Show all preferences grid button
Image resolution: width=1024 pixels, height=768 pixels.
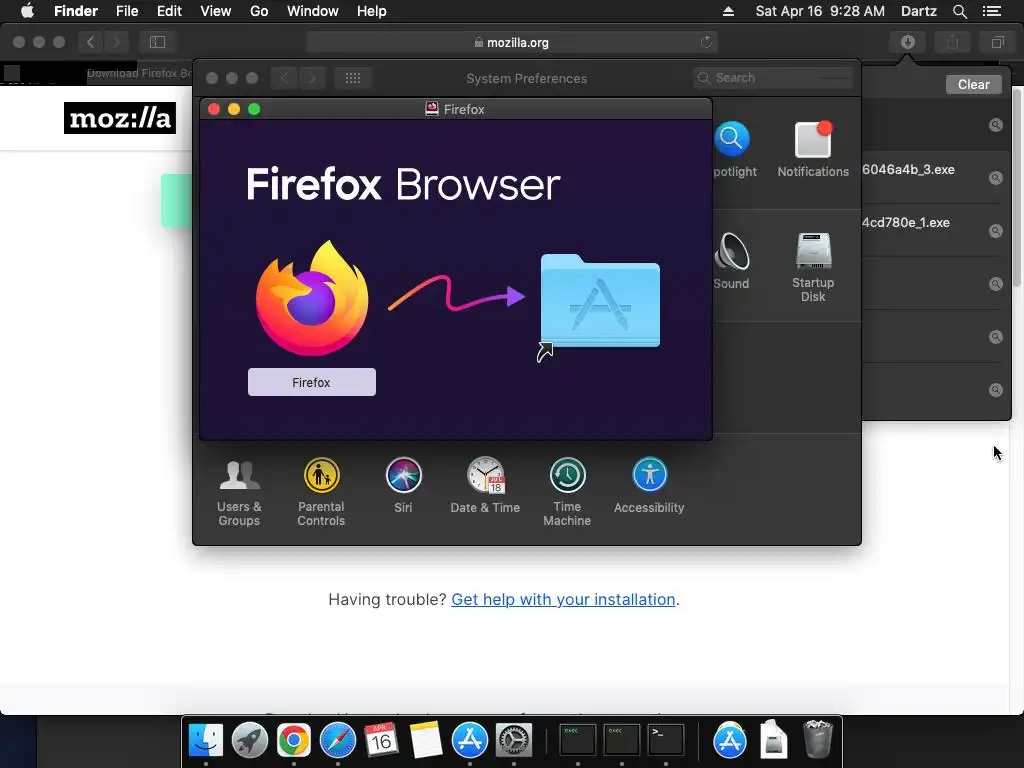point(353,78)
